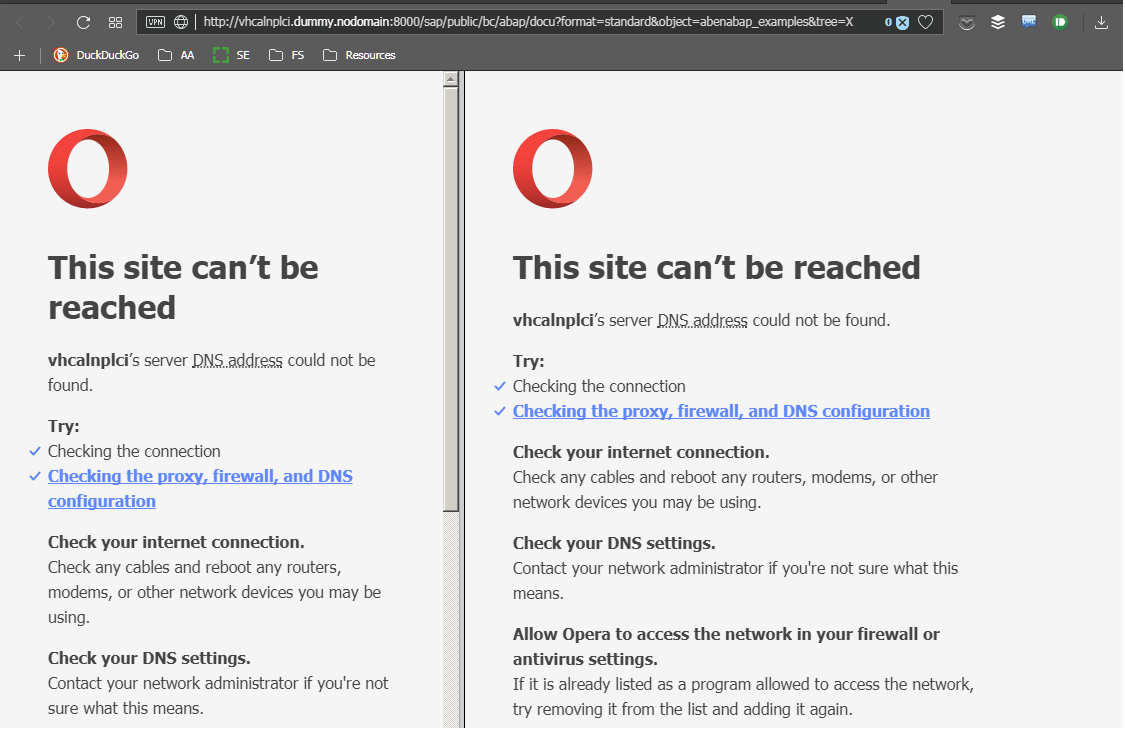Toggle the VPN badge in address bar
Image resolution: width=1125 pixels, height=730 pixels.
point(155,22)
